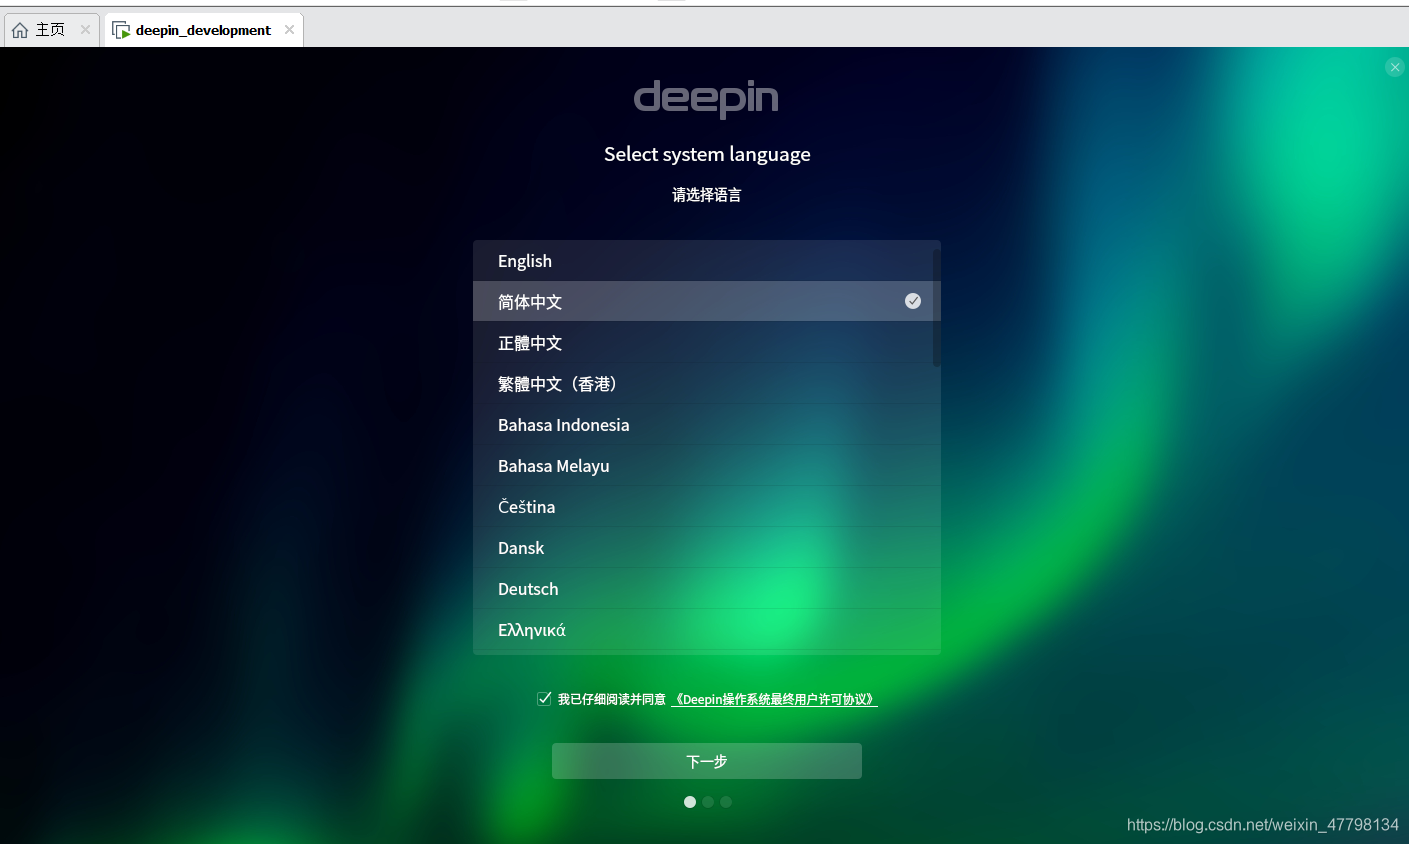Click the language list scrollbar
The width and height of the screenshot is (1409, 844).
coord(937,308)
